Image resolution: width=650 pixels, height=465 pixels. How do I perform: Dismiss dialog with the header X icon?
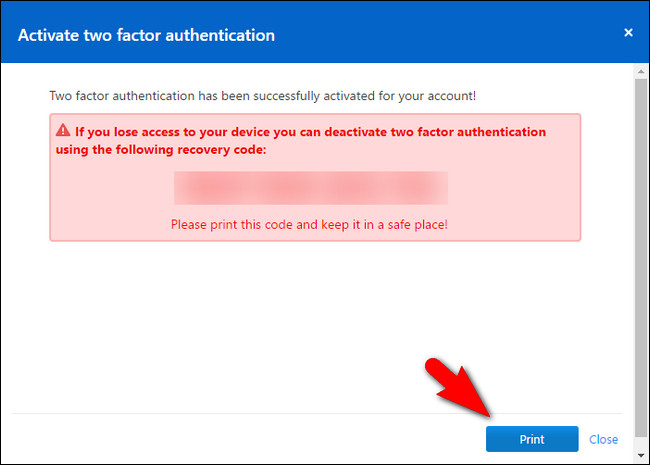tap(628, 33)
